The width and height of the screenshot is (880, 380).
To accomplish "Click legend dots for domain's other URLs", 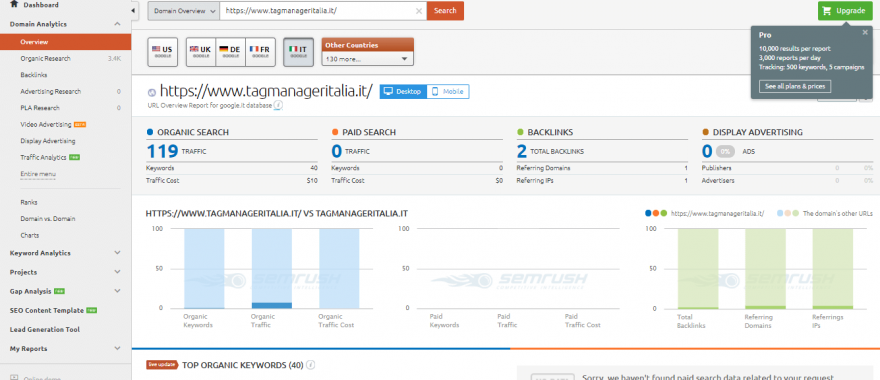I will [788, 213].
